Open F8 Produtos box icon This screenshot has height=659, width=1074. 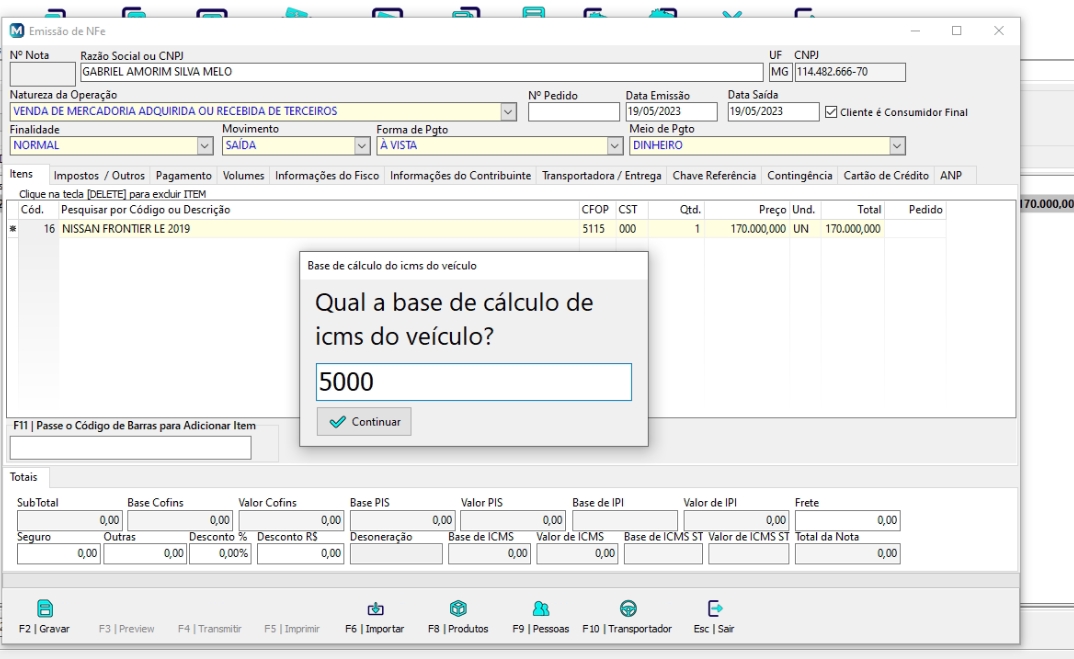(x=458, y=609)
